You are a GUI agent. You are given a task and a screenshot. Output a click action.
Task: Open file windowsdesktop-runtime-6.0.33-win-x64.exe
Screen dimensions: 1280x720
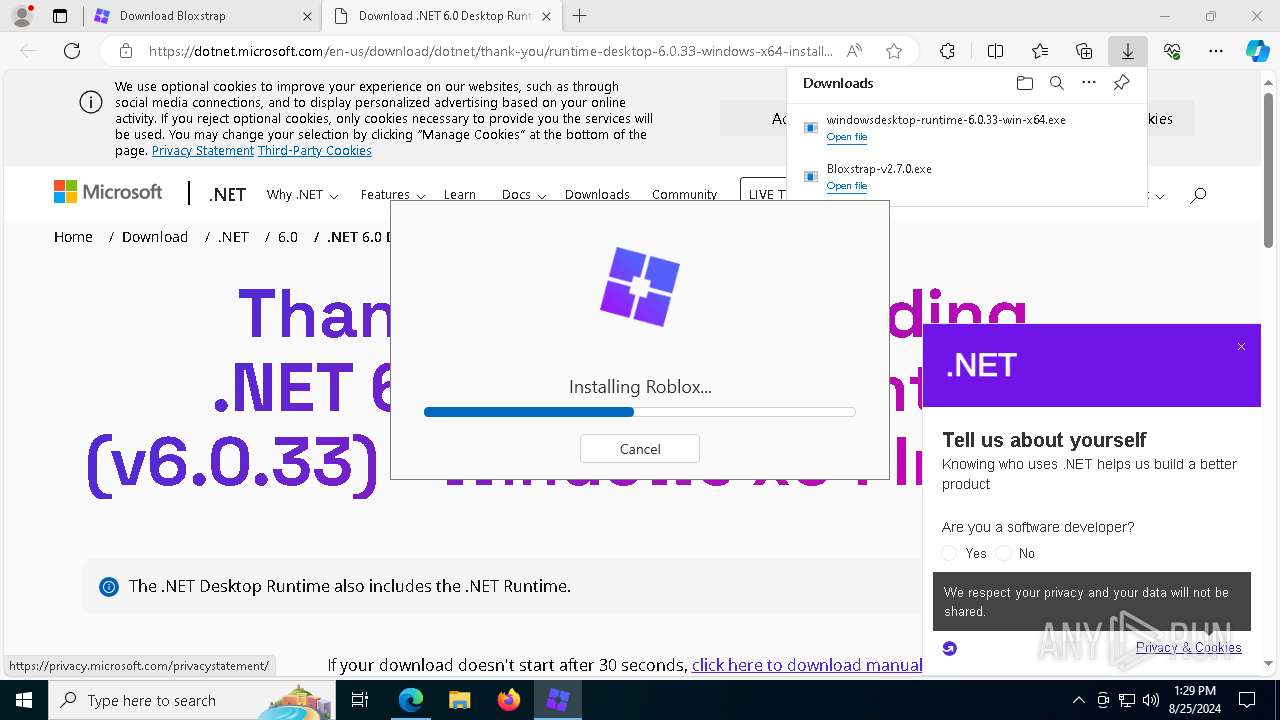[x=847, y=137]
